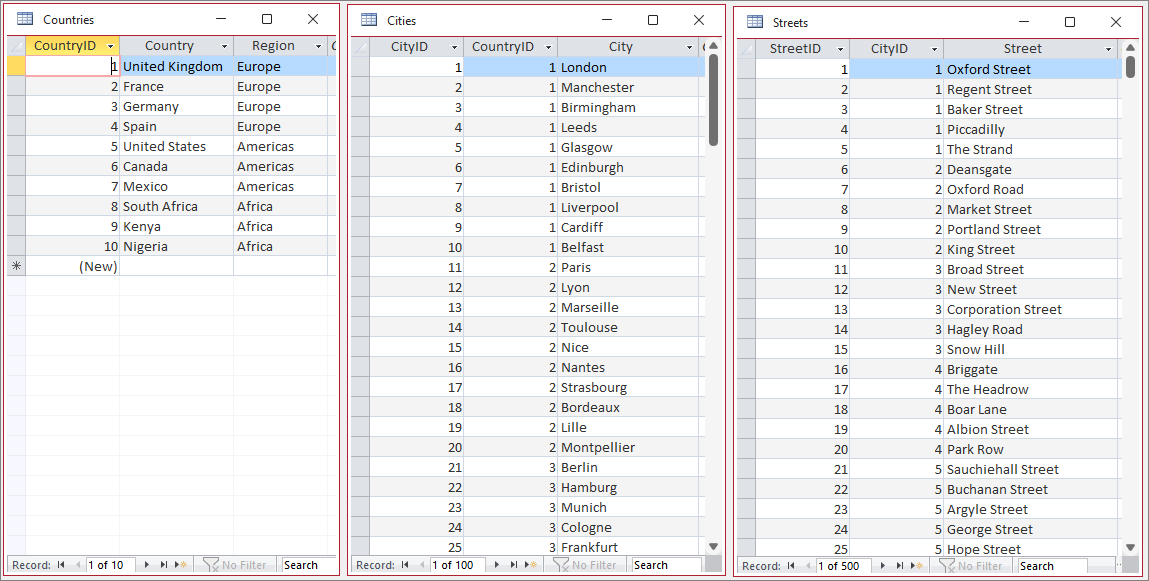1149x581 pixels.
Task: Click record number field in Cities window
Action: pyautogui.click(x=458, y=565)
